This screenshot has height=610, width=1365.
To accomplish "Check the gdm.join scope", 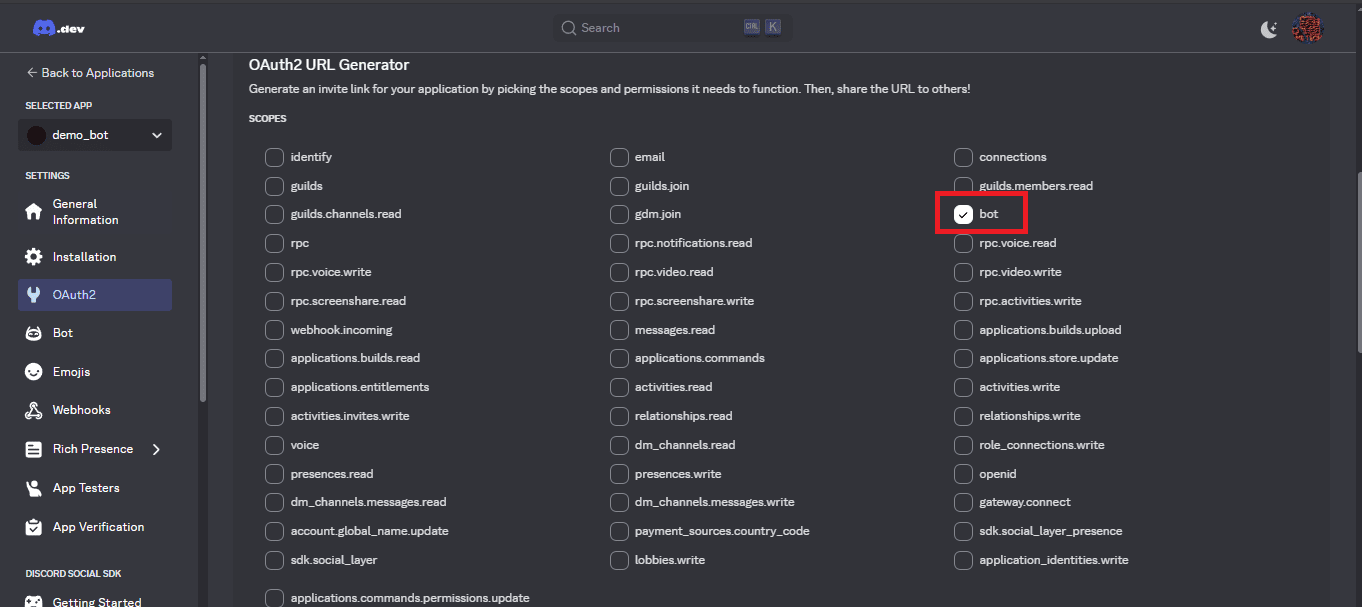I will pos(619,214).
